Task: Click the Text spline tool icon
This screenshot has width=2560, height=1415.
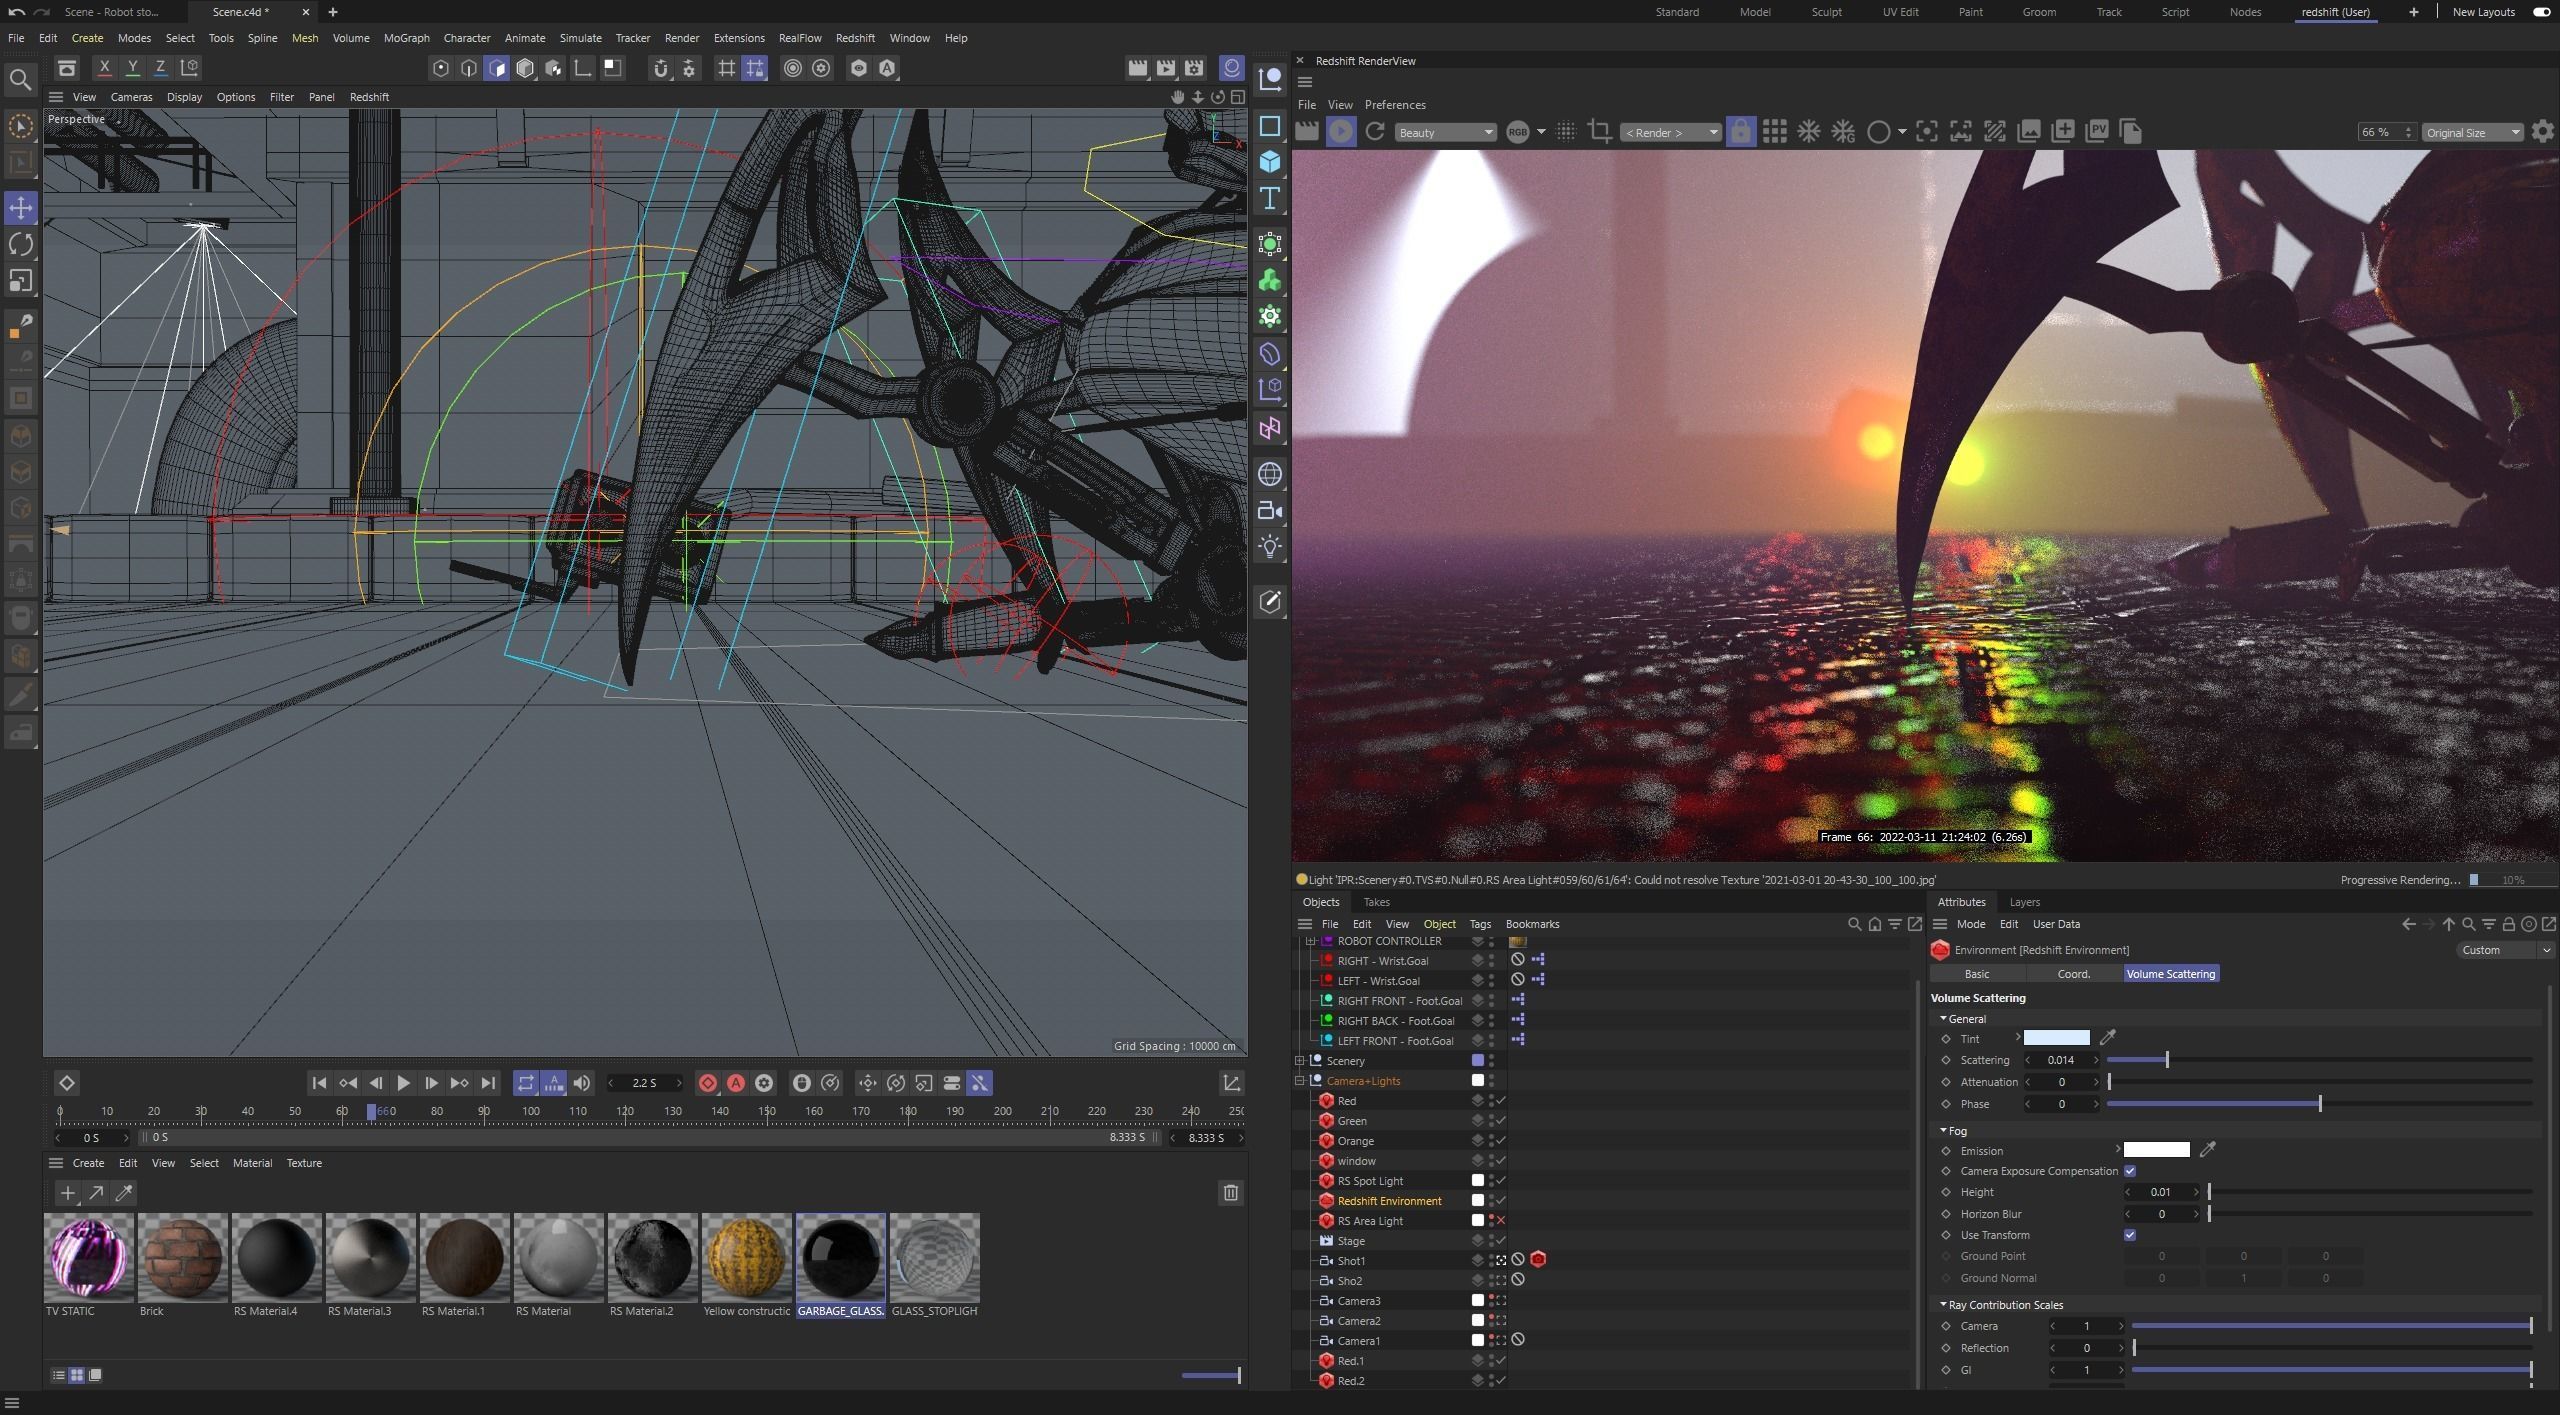Action: [1270, 198]
